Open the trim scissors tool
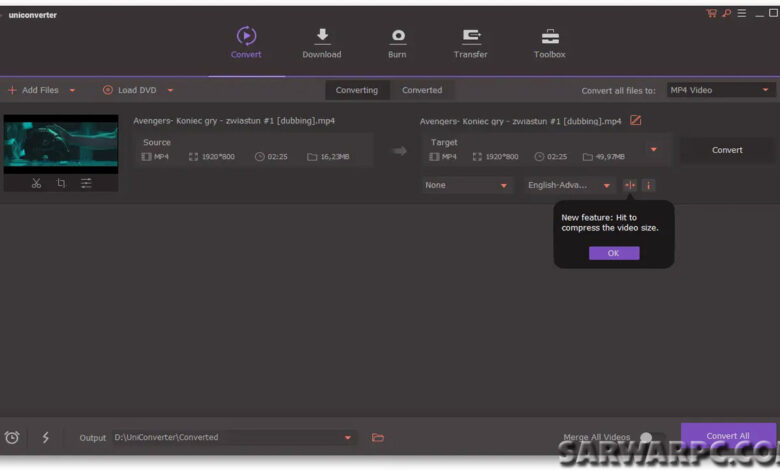Screen dimensions: 780x470 [x=36, y=184]
